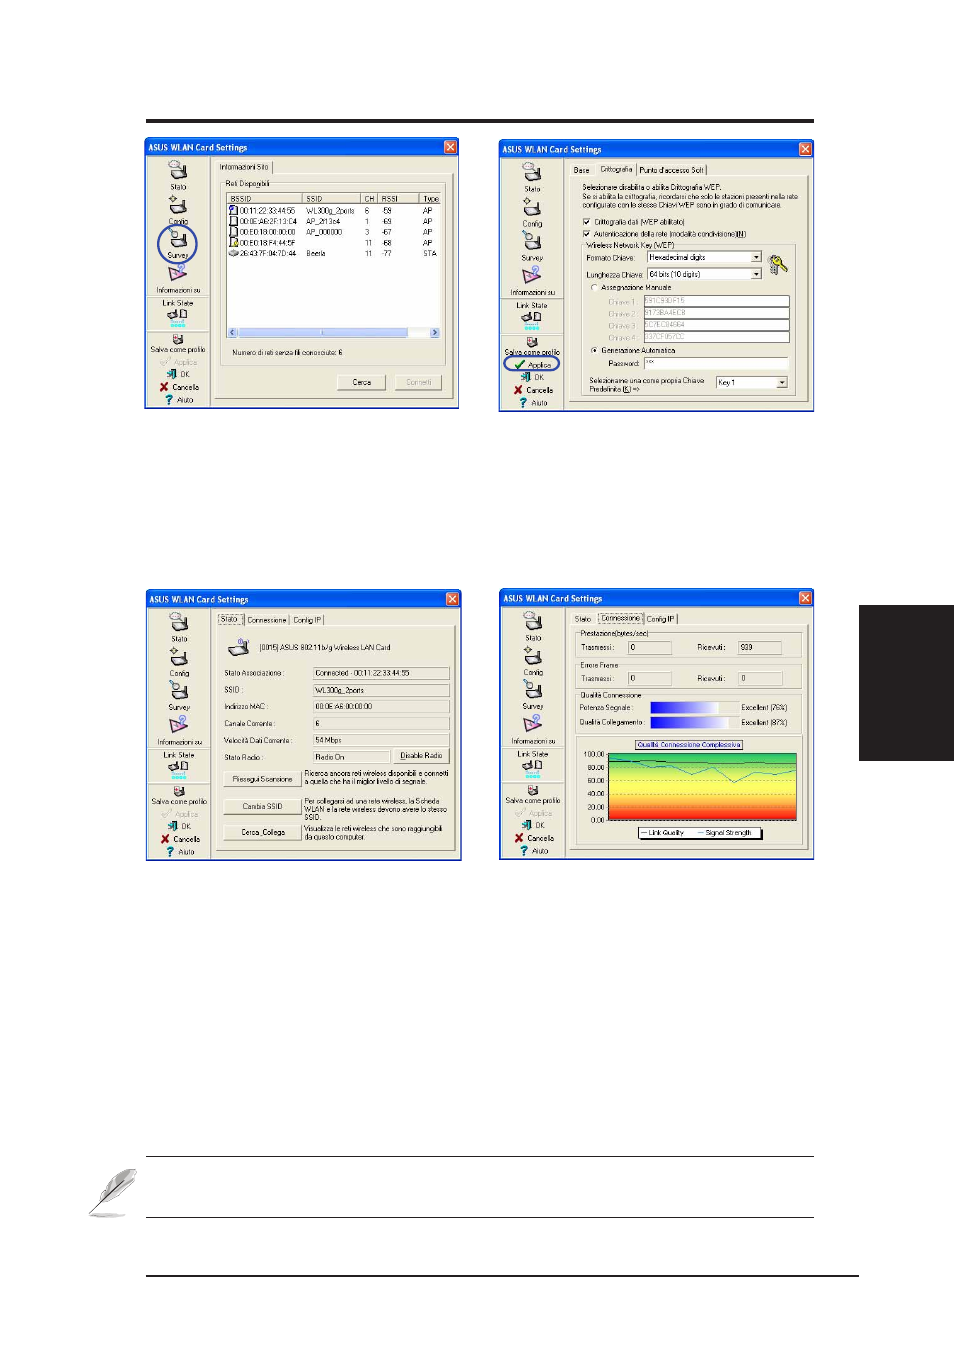
Task: Select network row WL300g_2ports in list
Action: (x=334, y=211)
